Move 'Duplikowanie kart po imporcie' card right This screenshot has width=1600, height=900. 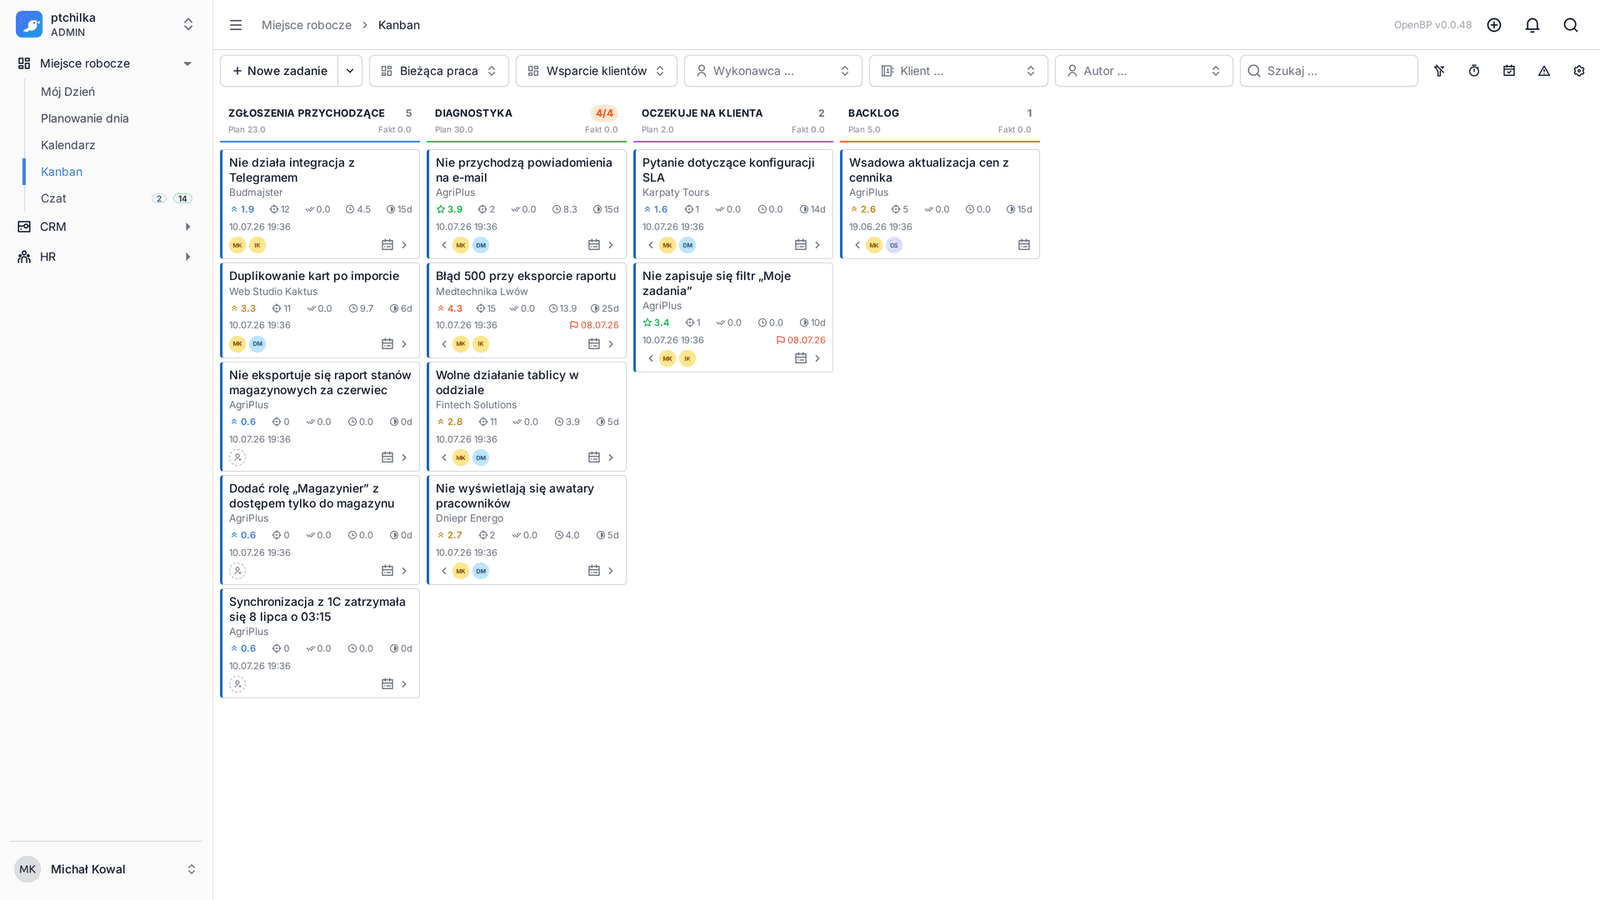[x=404, y=344]
